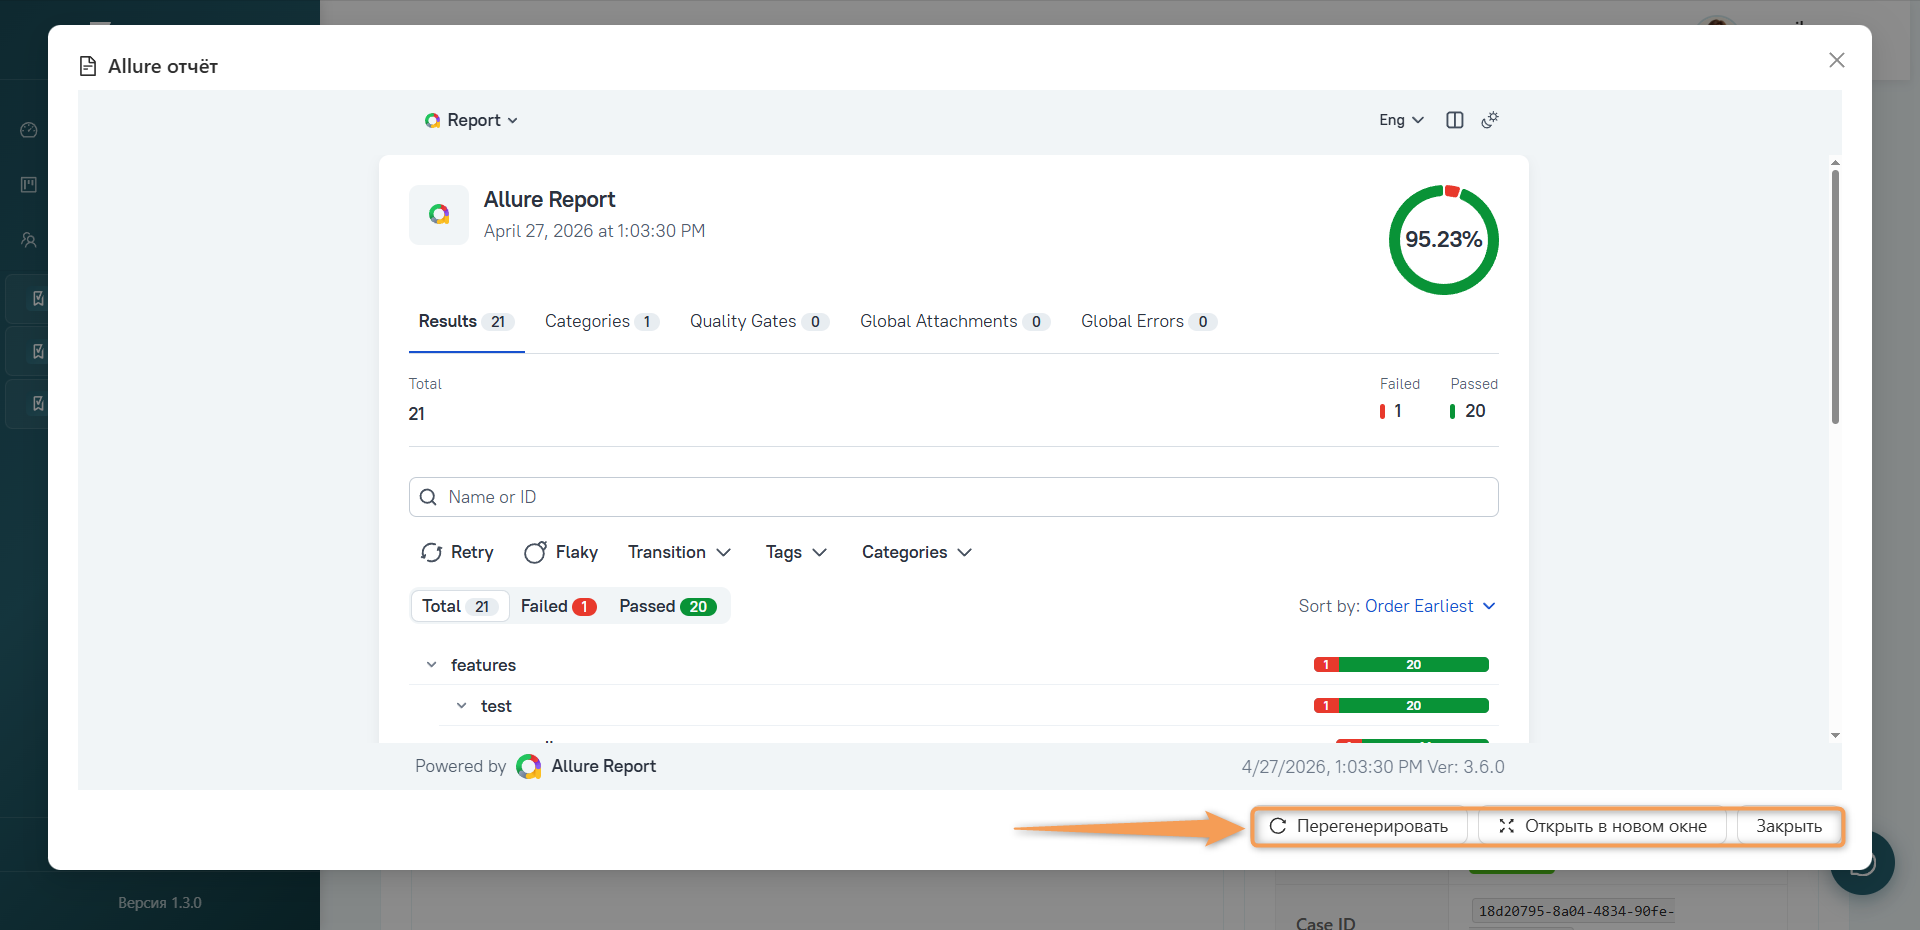Filter results by Failed 1

click(558, 606)
